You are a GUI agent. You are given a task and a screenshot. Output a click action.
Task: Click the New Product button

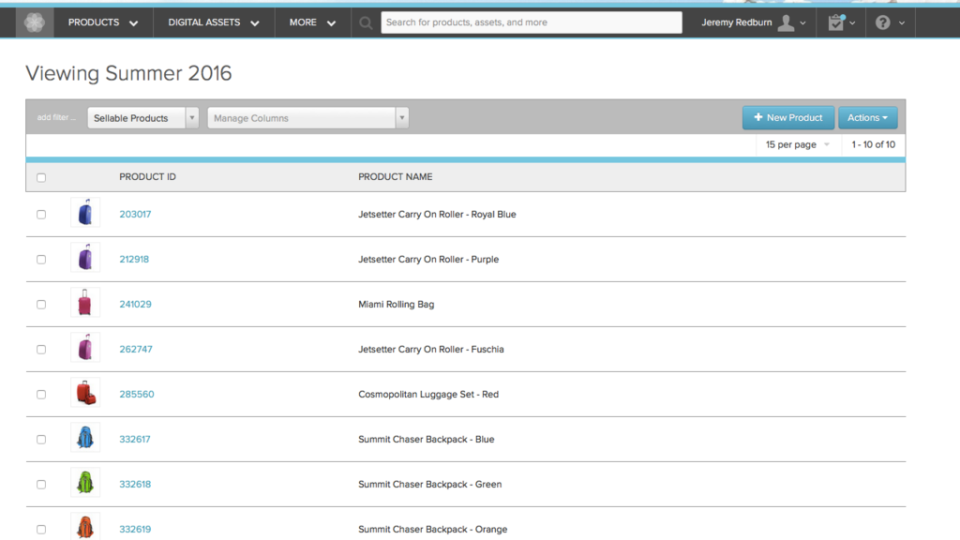pyautogui.click(x=788, y=118)
